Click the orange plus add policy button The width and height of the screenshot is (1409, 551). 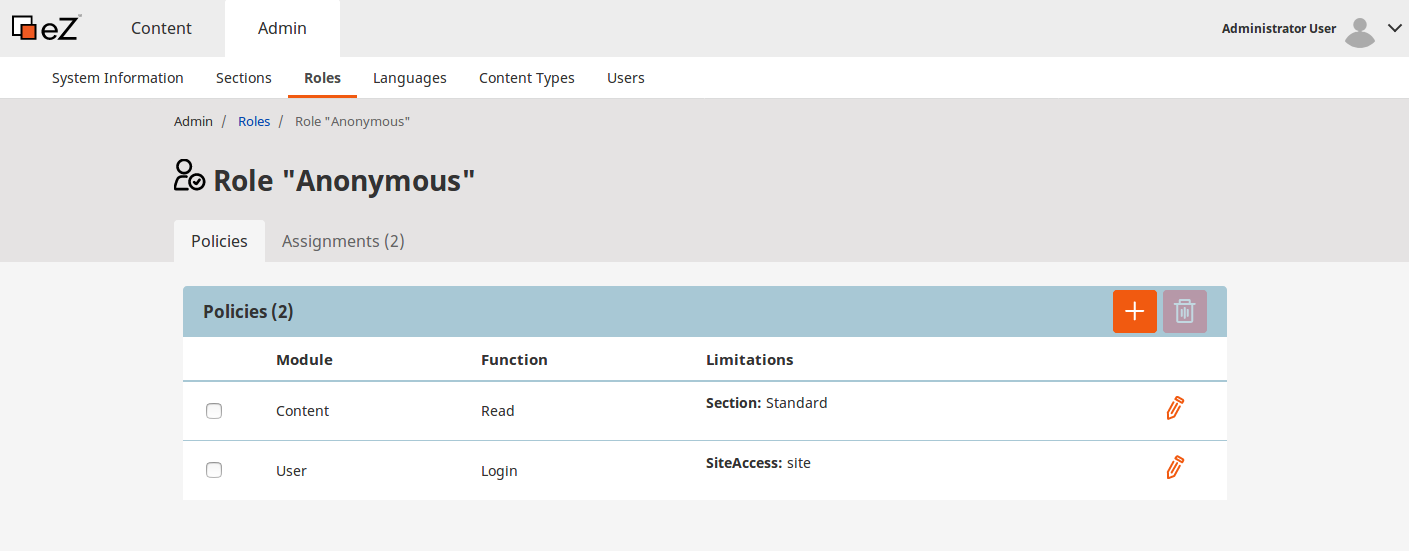(1134, 311)
